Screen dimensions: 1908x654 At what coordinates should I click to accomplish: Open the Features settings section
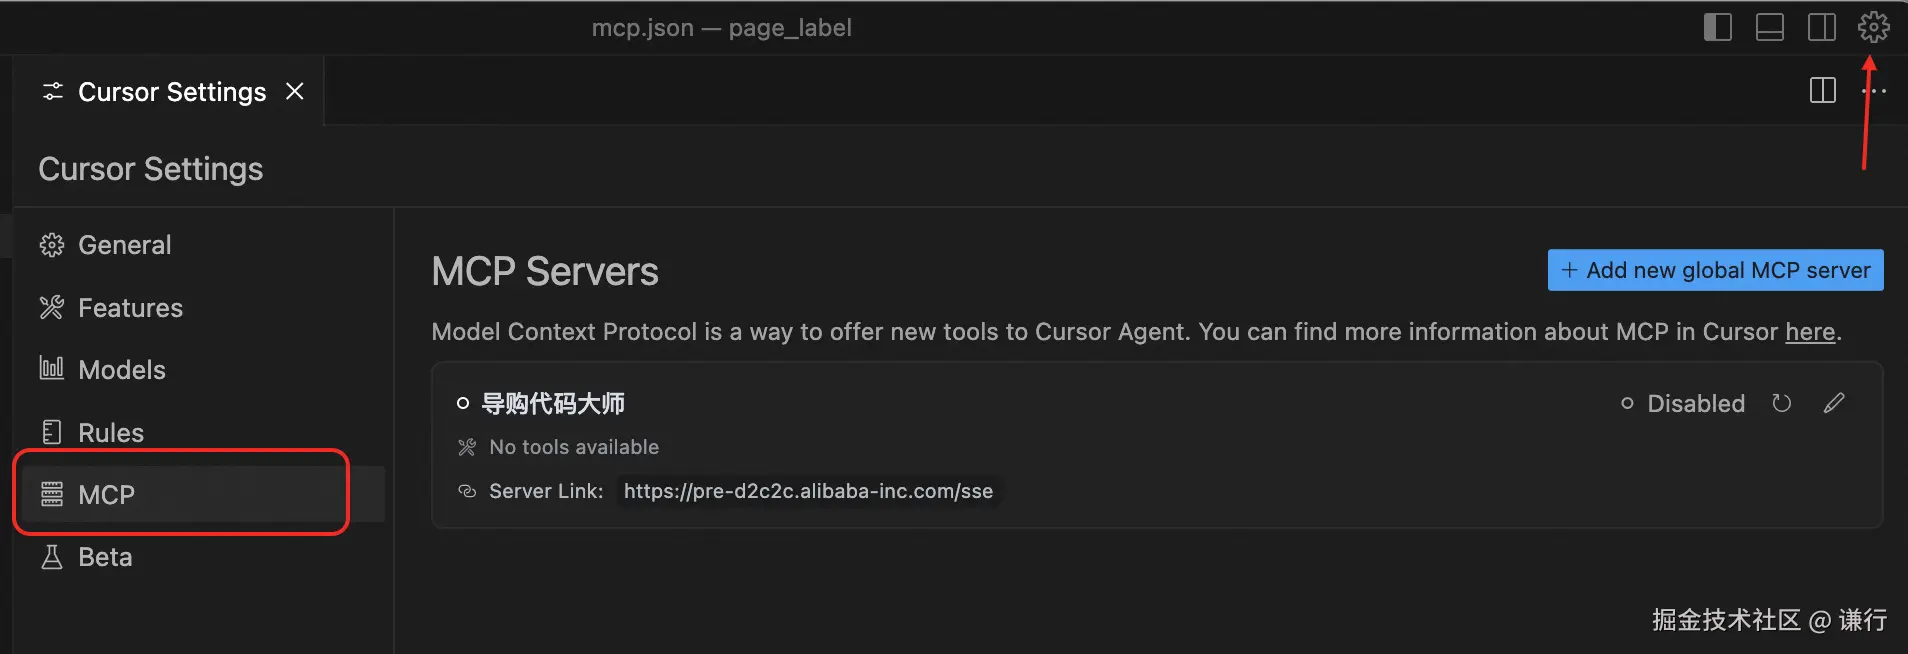tap(130, 308)
